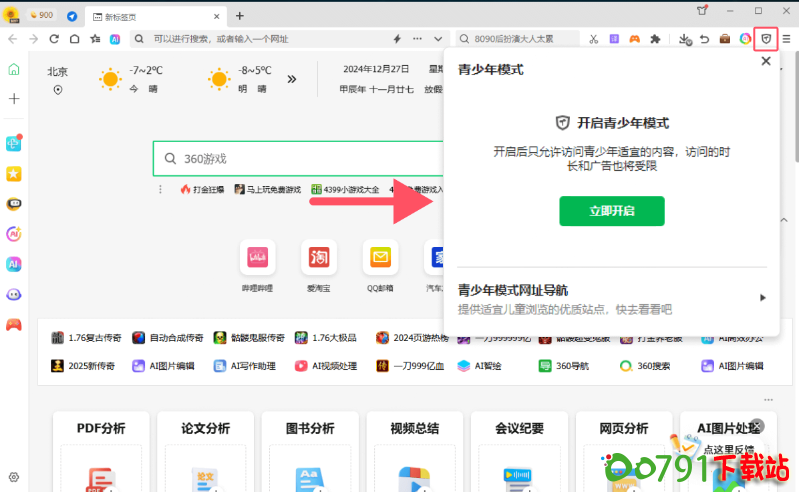Open the extensions puzzle piece icon

click(655, 39)
